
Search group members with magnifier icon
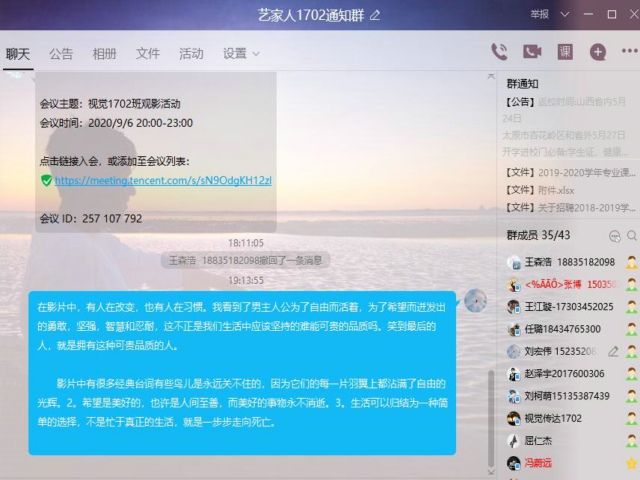(x=632, y=236)
